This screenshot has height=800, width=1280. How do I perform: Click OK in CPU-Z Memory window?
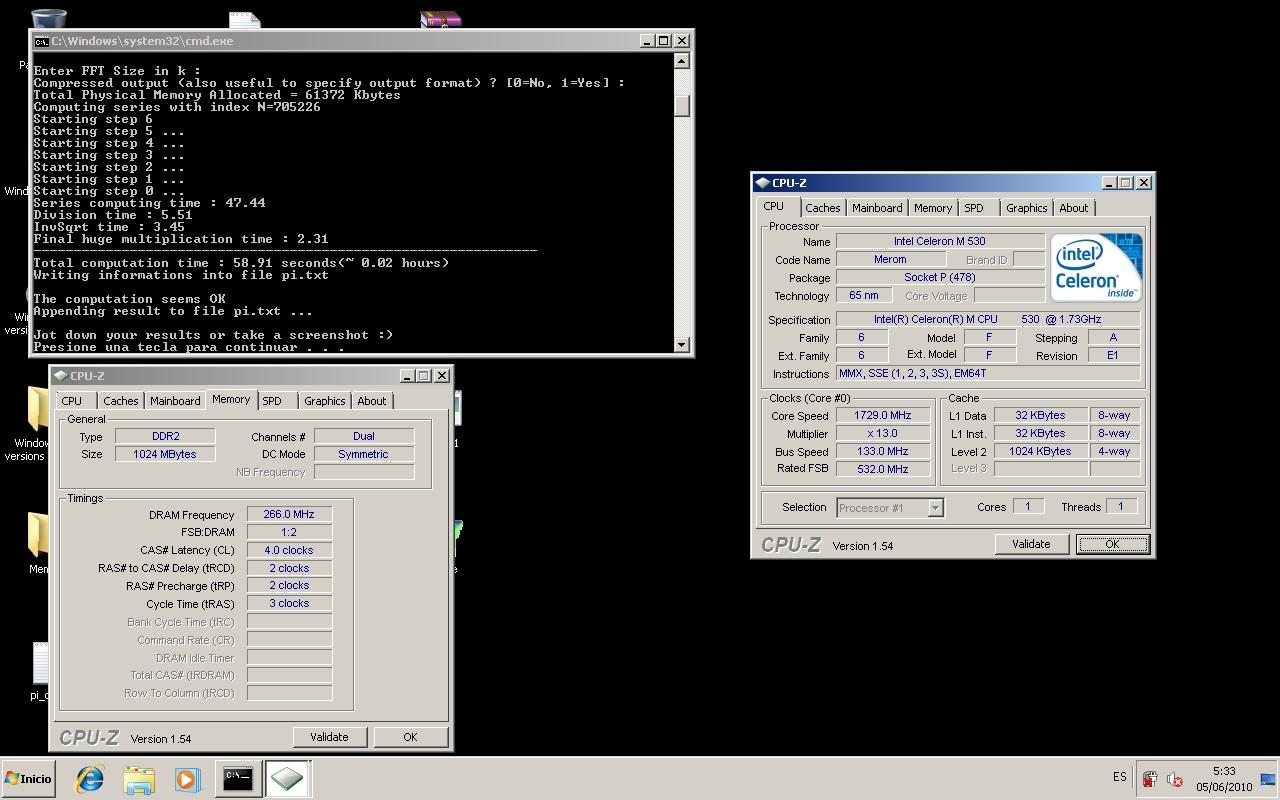(410, 737)
